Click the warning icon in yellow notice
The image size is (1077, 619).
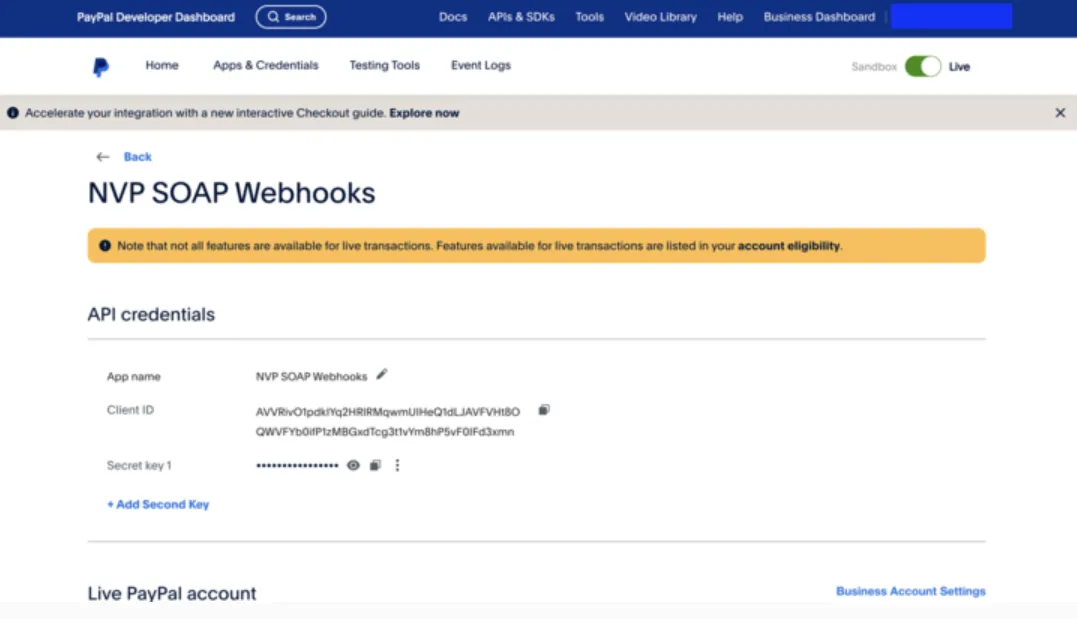point(104,246)
